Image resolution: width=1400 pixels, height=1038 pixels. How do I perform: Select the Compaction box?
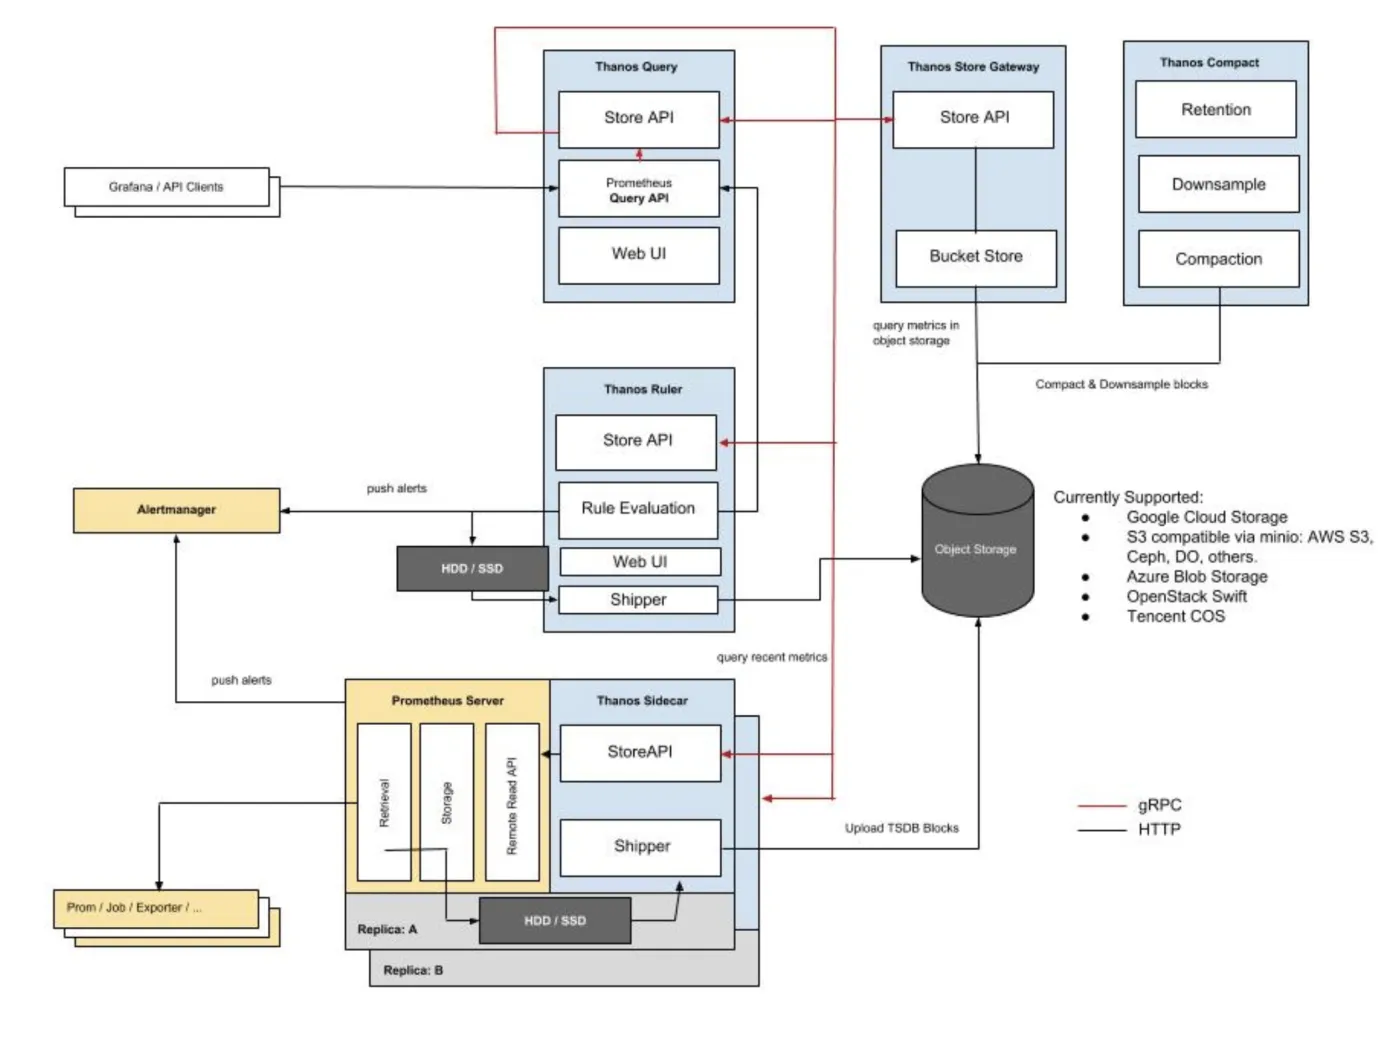[1219, 259]
